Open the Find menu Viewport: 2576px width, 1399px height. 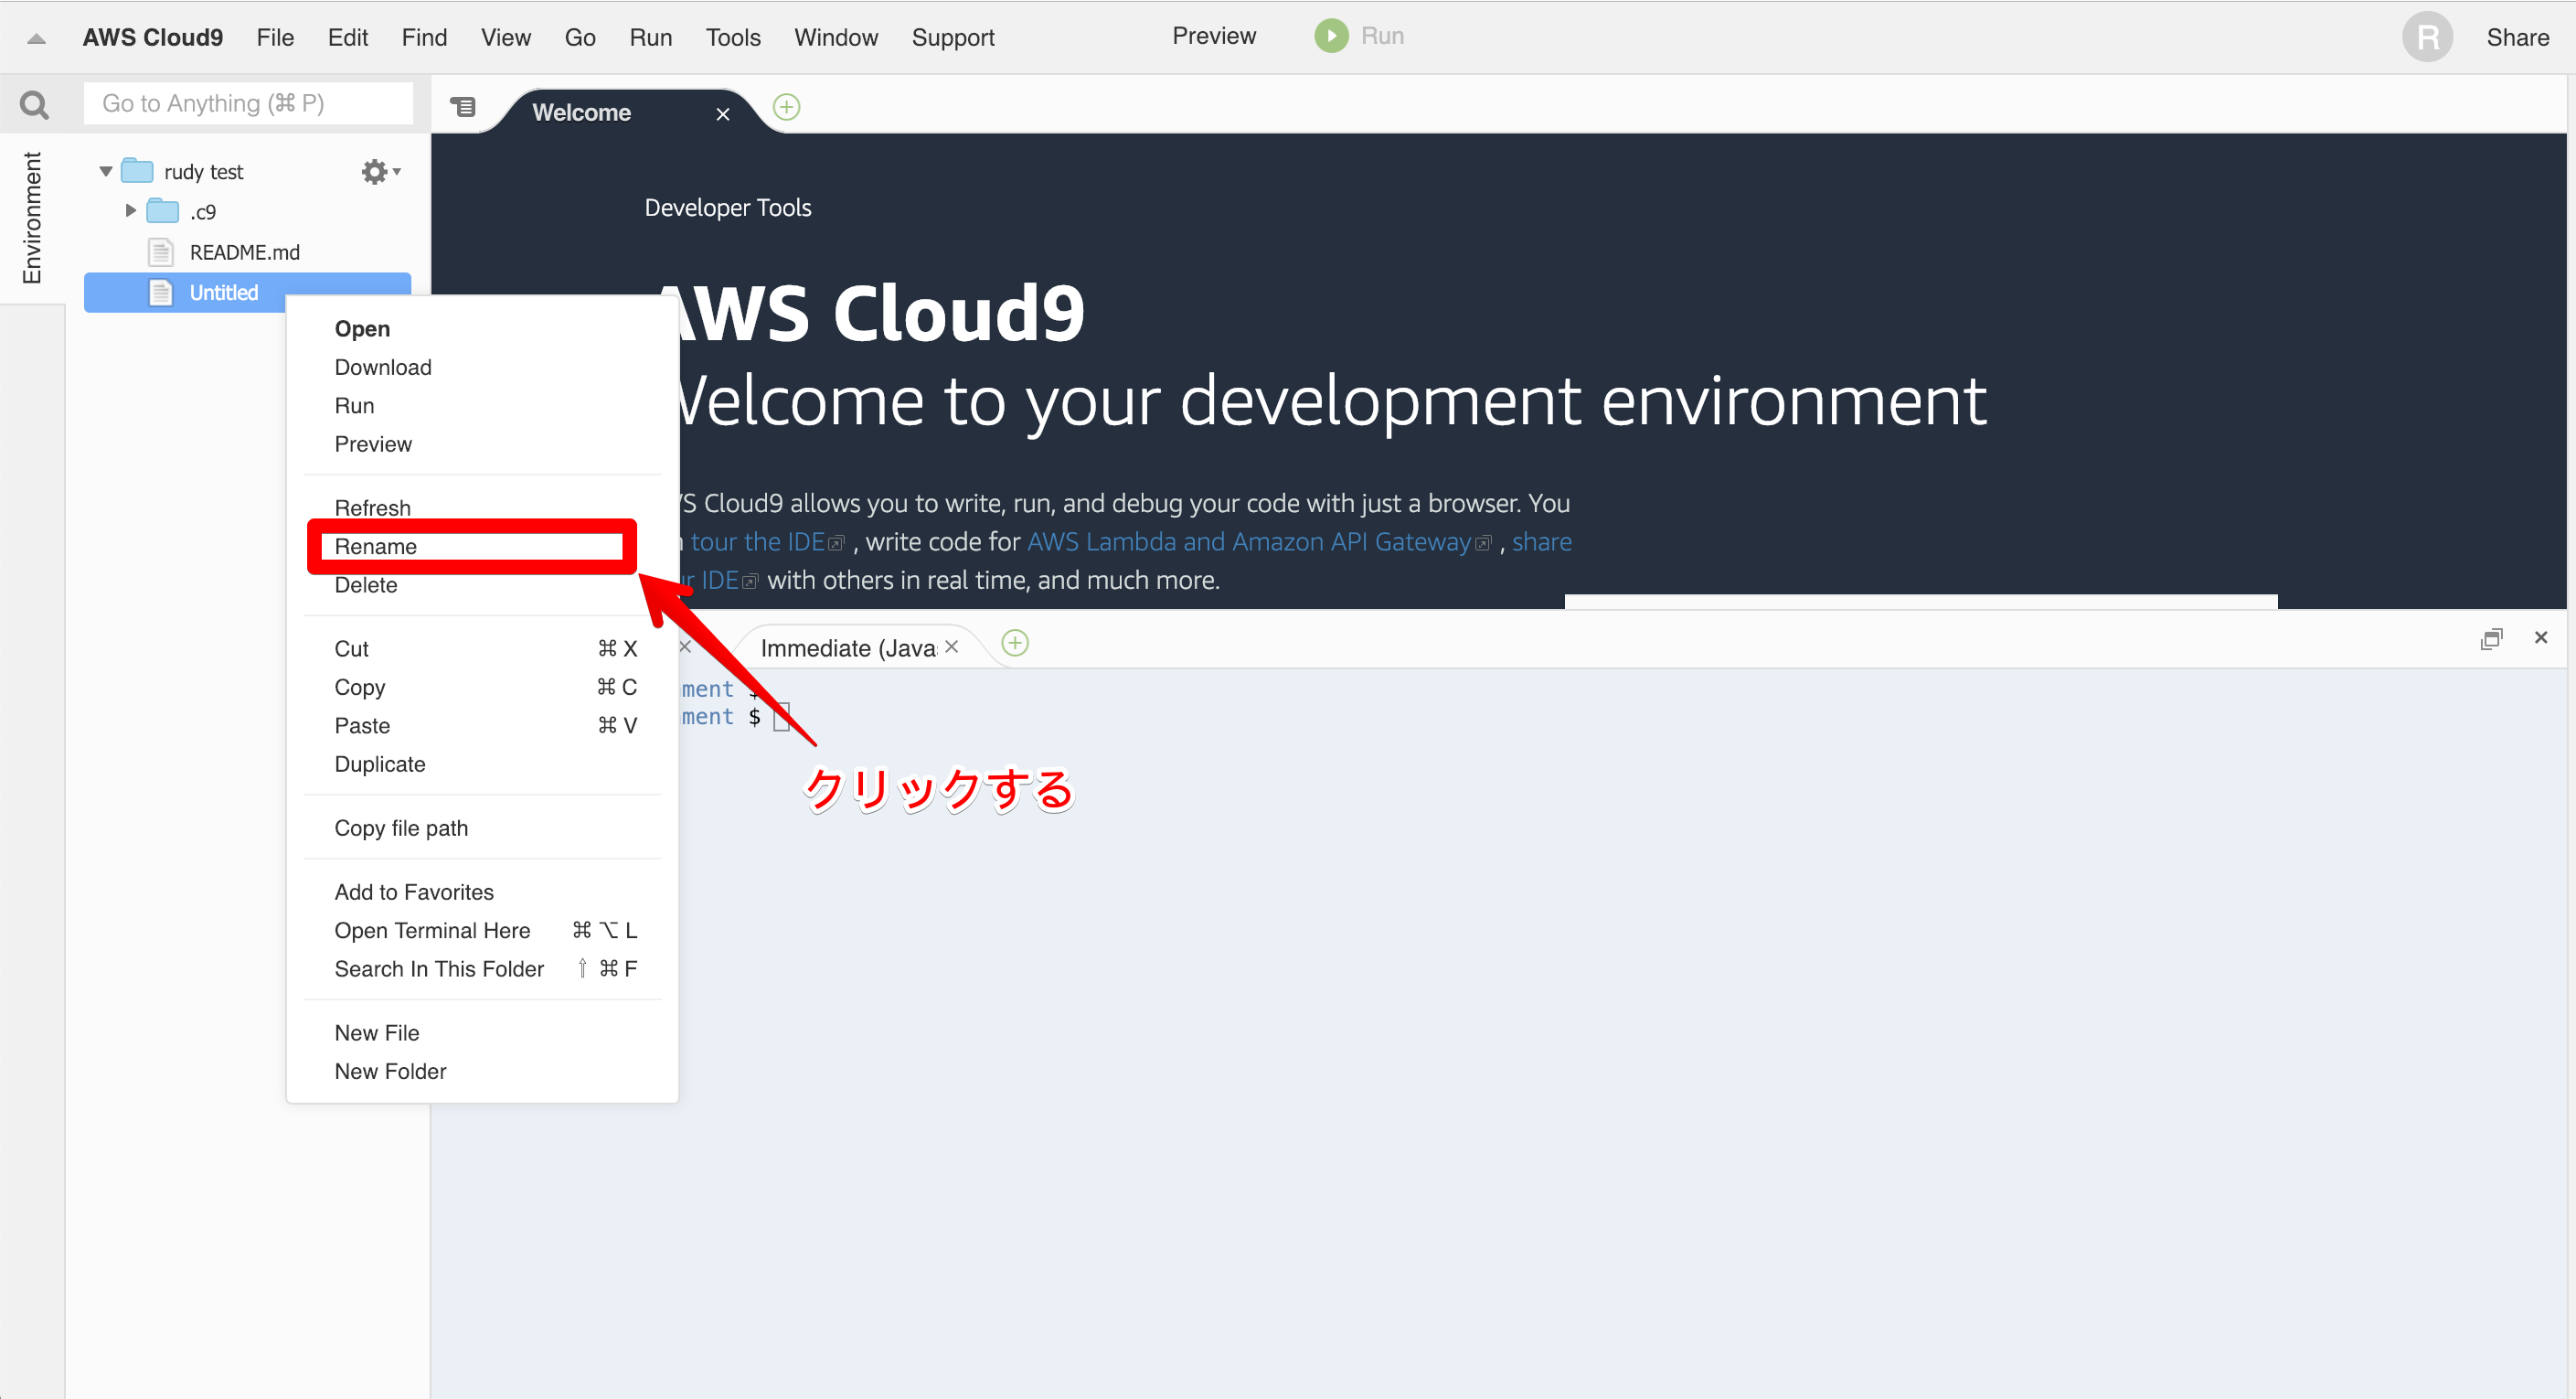click(x=424, y=38)
